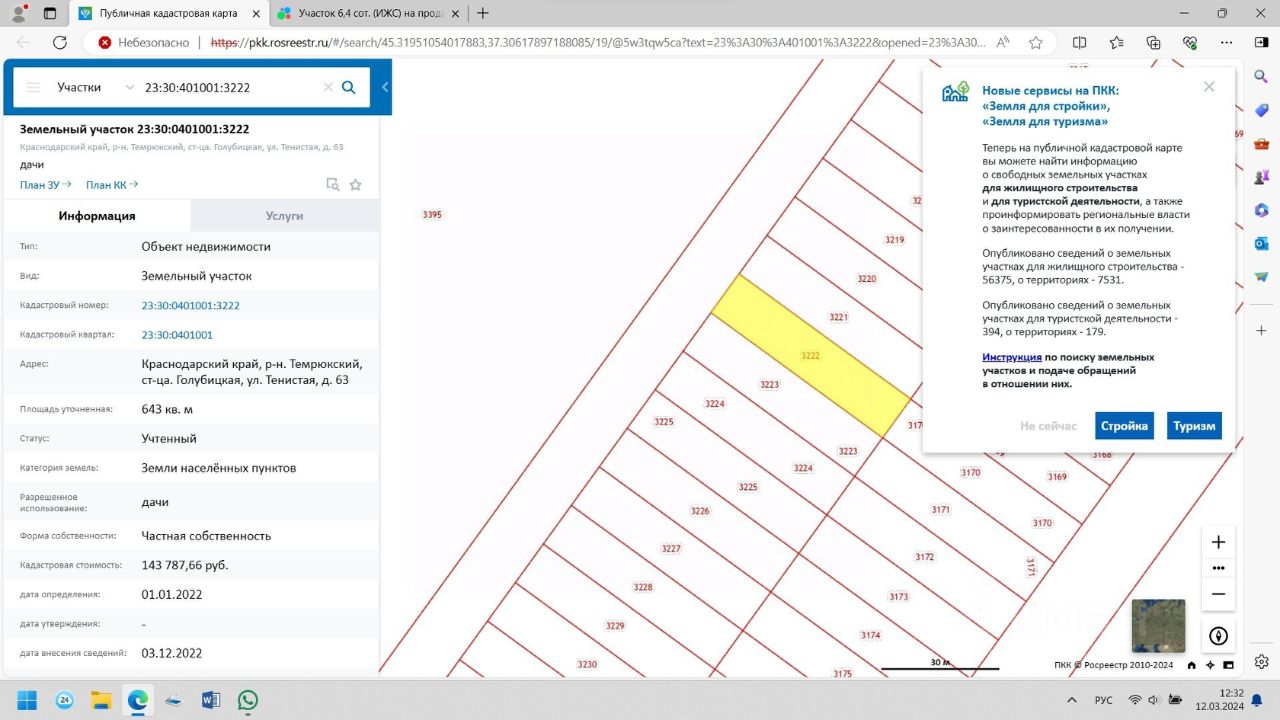Image resolution: width=1280 pixels, height=720 pixels.
Task: Click the magnifier search icon in search bar
Action: click(x=349, y=87)
